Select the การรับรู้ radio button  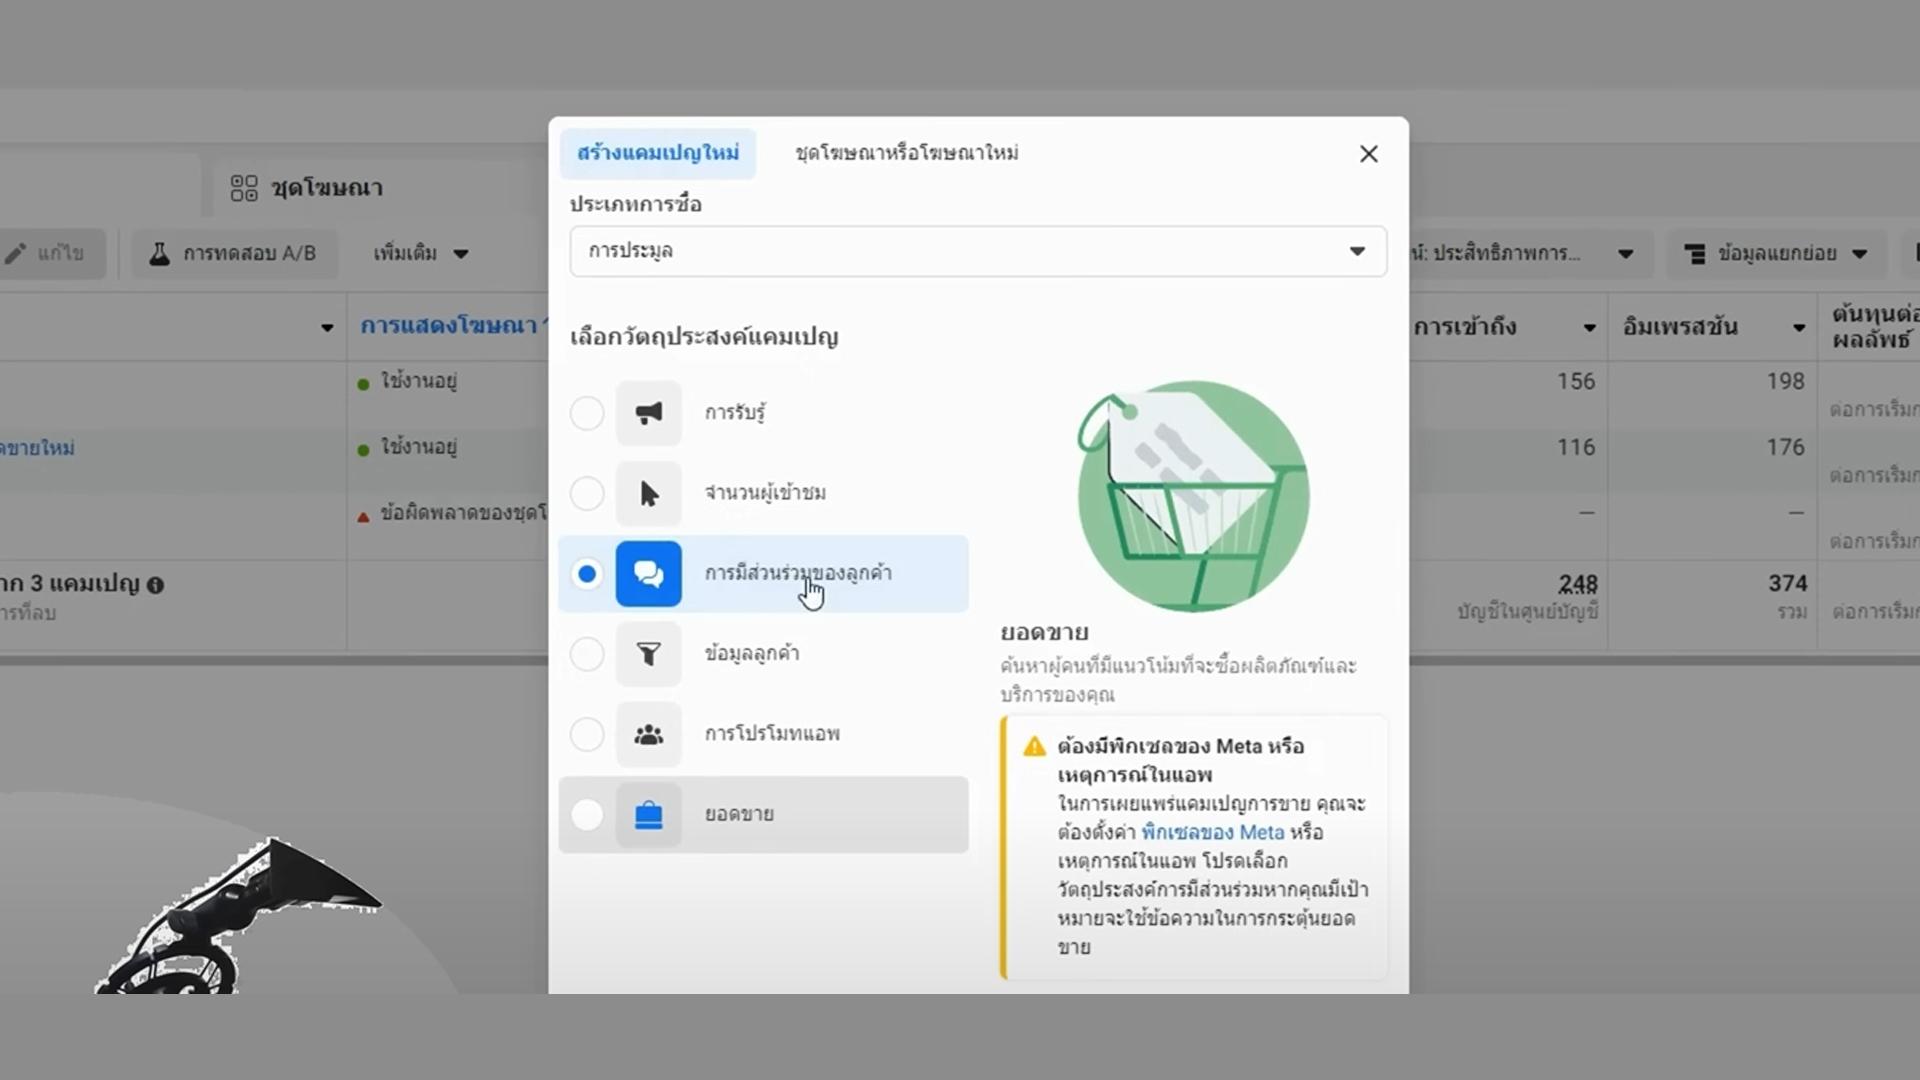coord(587,413)
